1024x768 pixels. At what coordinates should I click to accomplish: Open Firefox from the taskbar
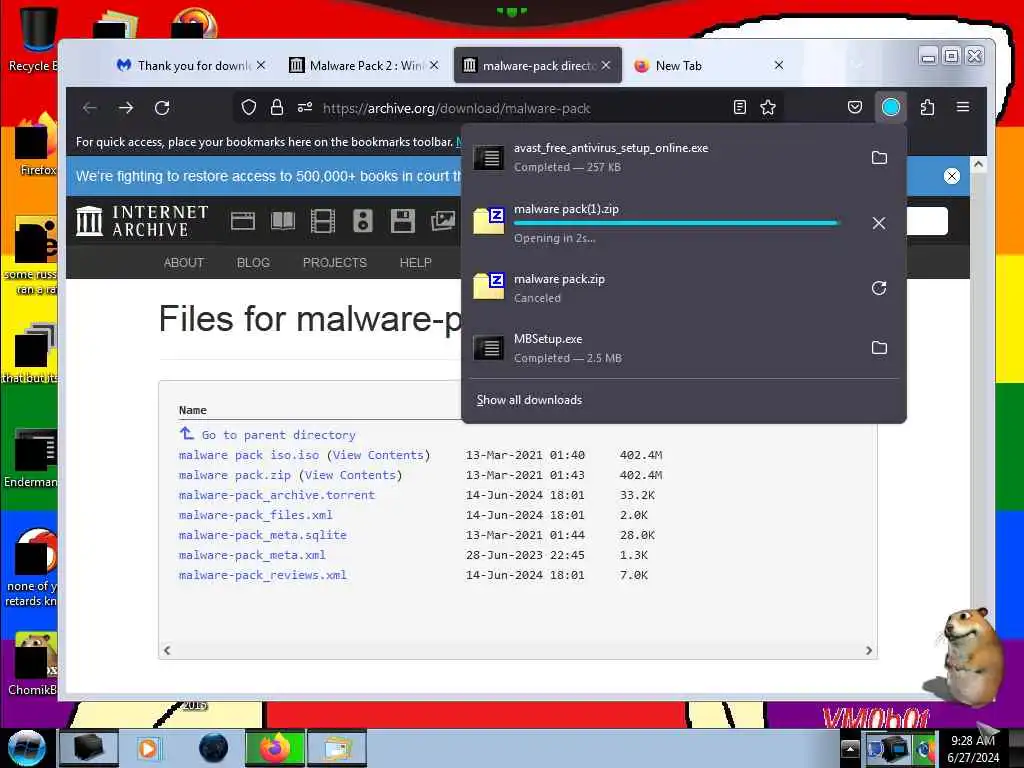point(274,748)
